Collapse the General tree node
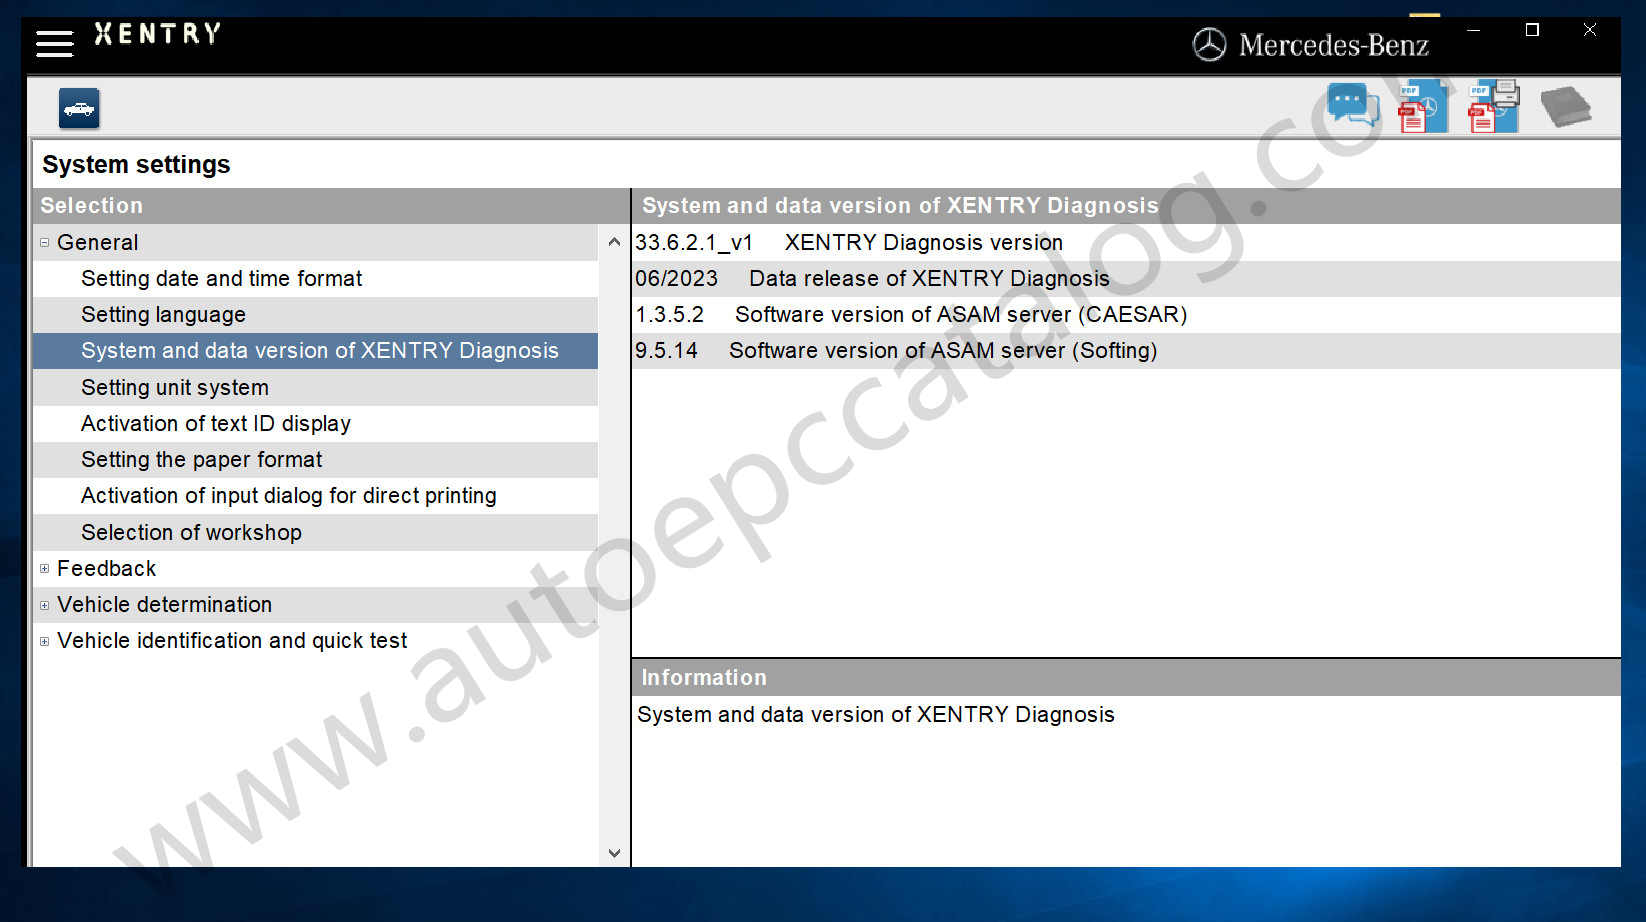This screenshot has width=1646, height=922. [44, 243]
